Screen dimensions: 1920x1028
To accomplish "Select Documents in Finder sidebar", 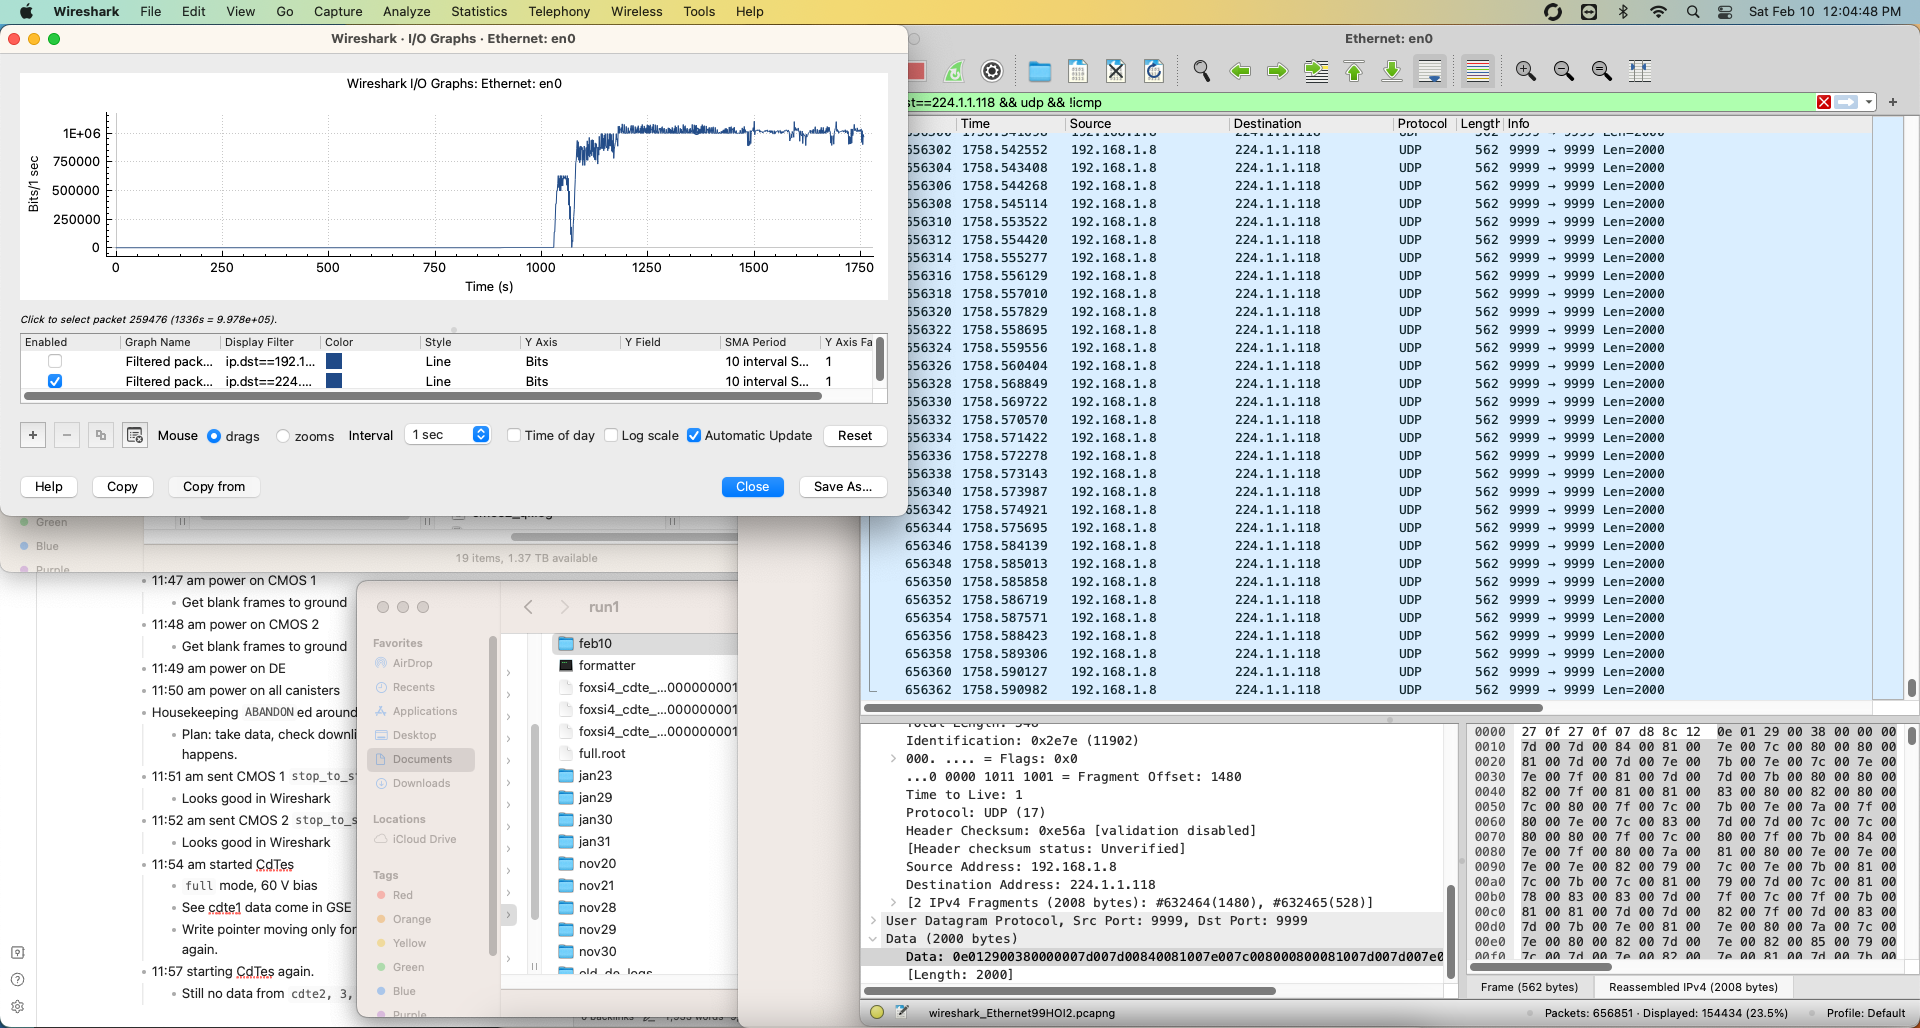I will (421, 759).
